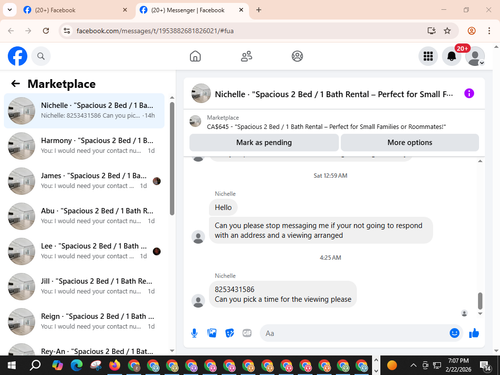500x375 pixels.
Task: Click the browser forward button
Action: pos(28,31)
